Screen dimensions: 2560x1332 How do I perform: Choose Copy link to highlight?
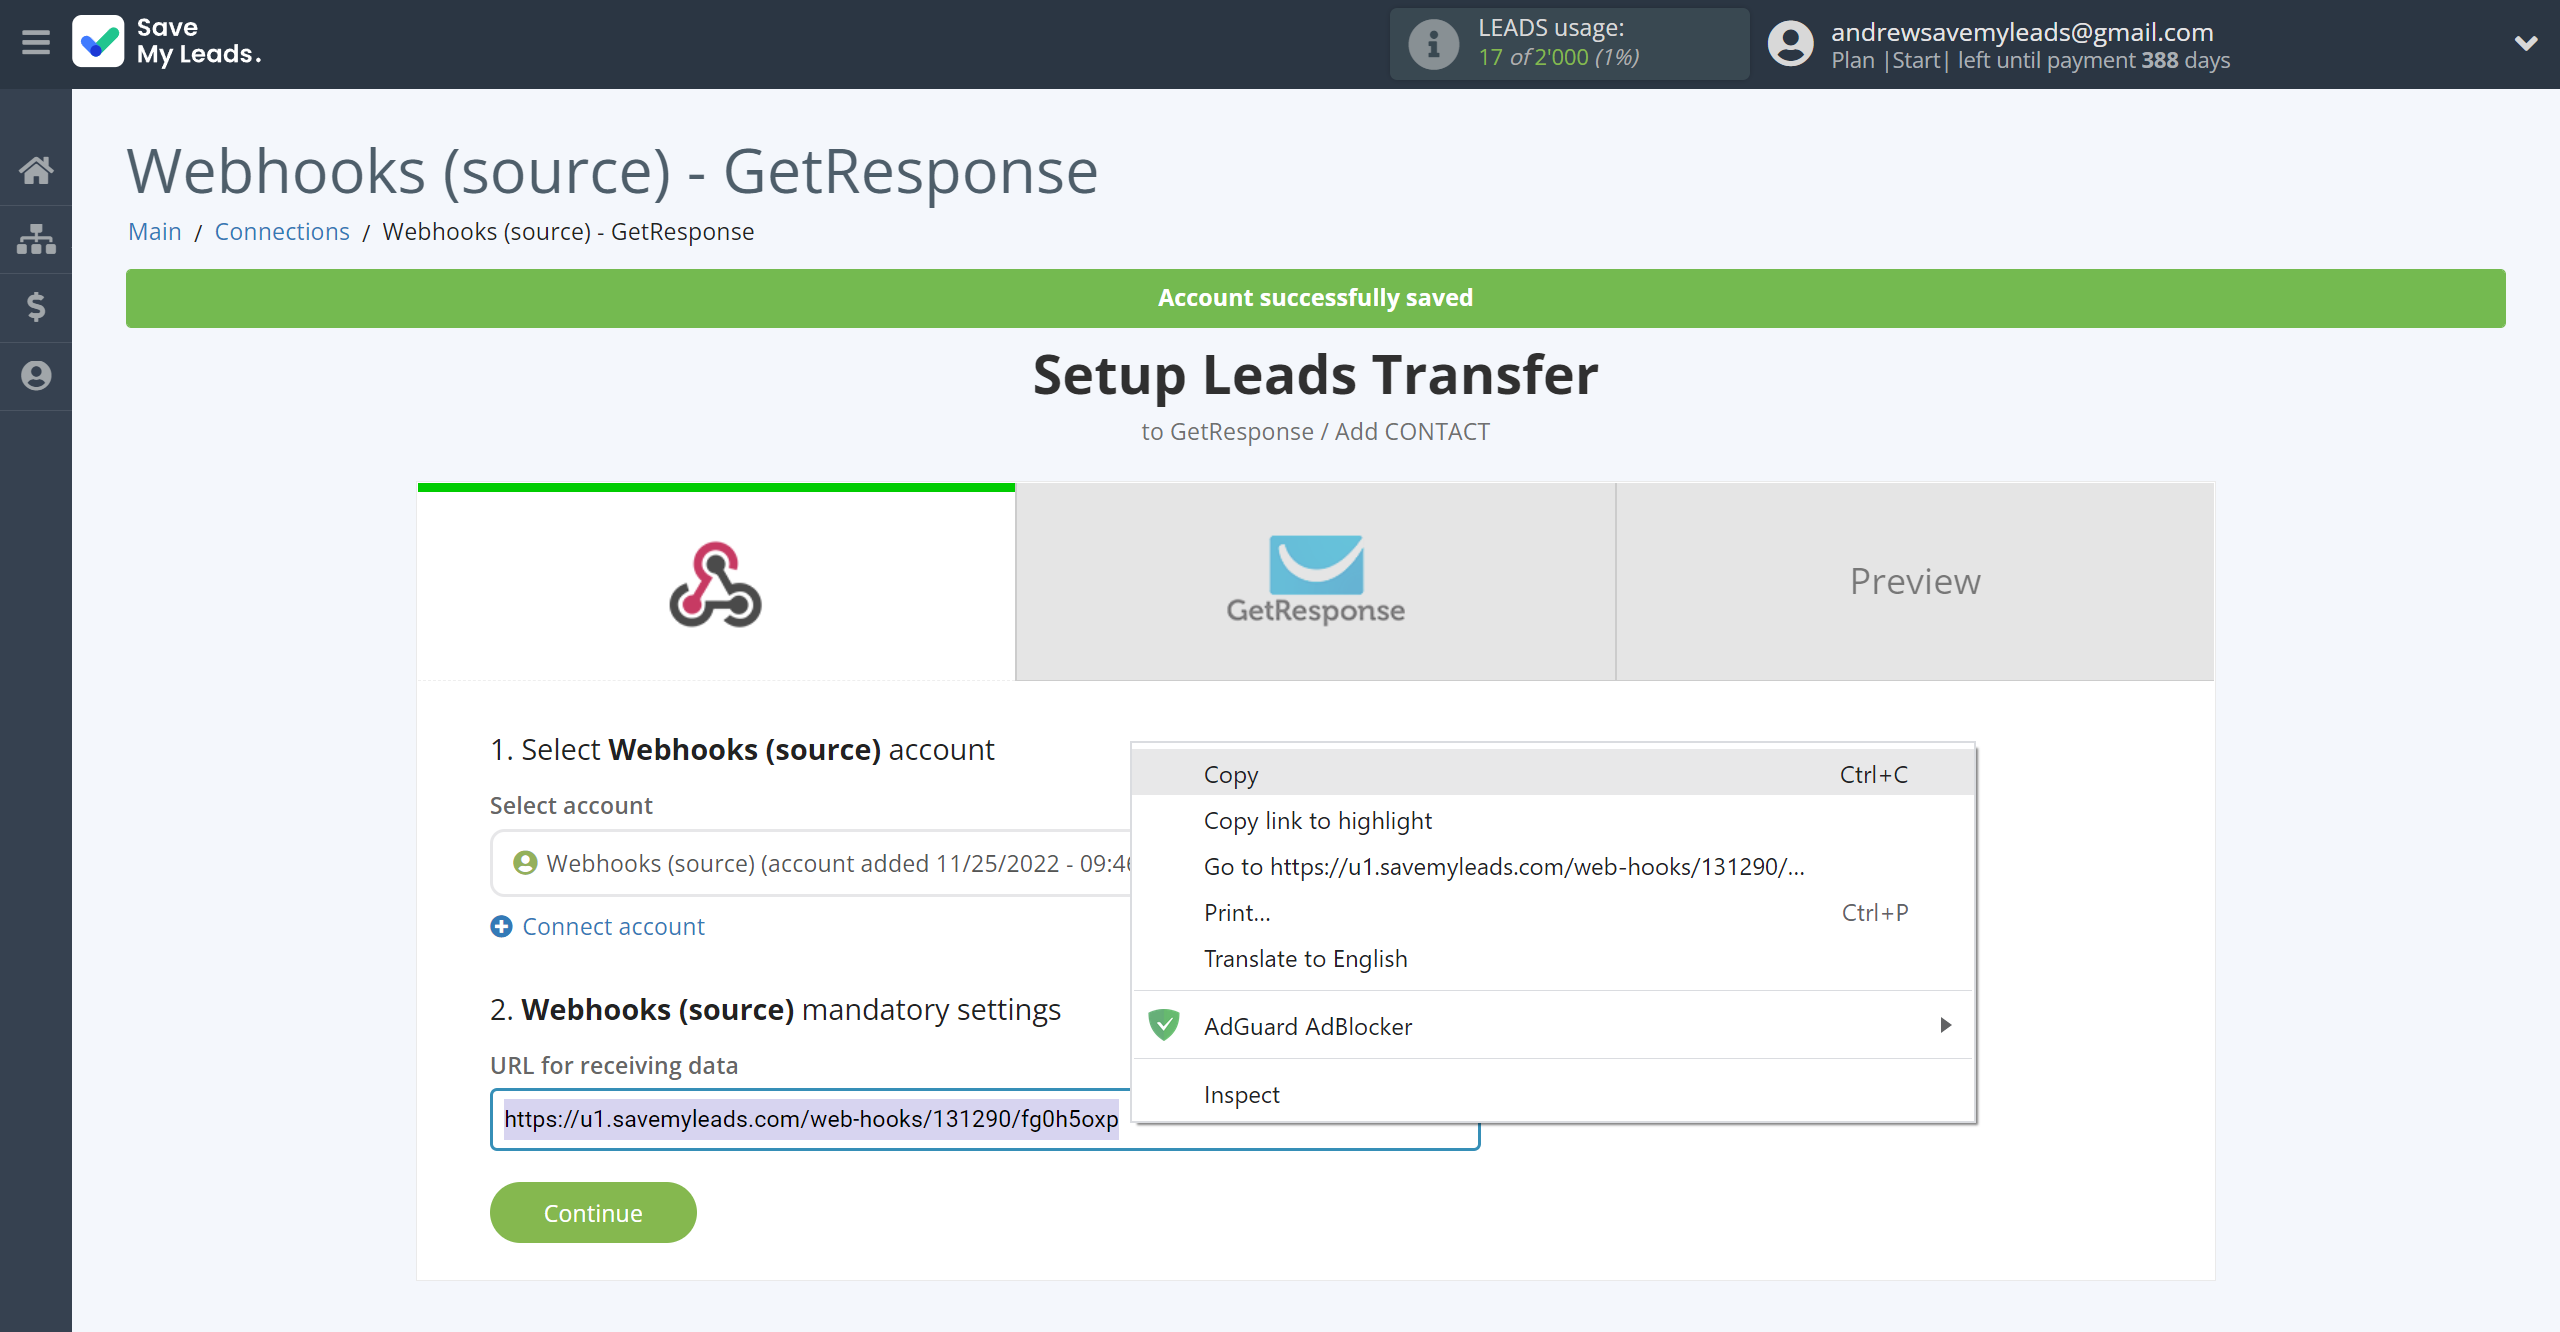pos(1553,820)
